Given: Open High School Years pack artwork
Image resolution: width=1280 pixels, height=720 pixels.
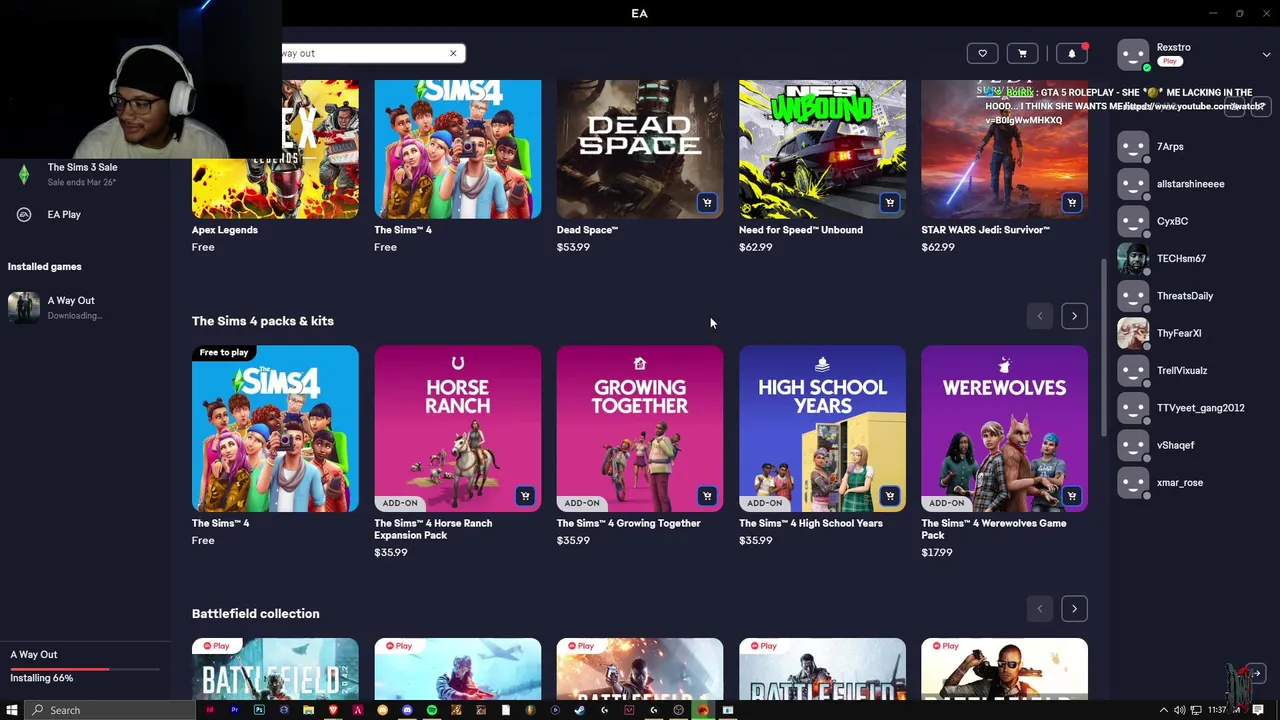Looking at the screenshot, I should (822, 429).
